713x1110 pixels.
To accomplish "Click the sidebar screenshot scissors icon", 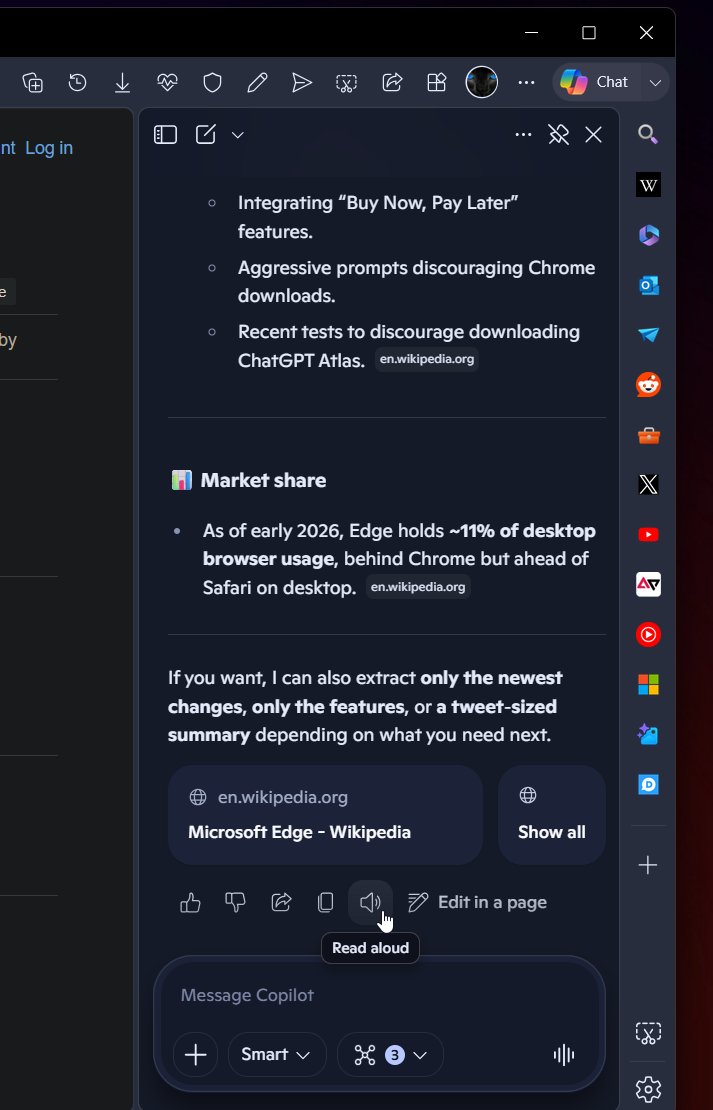I will click(649, 1033).
